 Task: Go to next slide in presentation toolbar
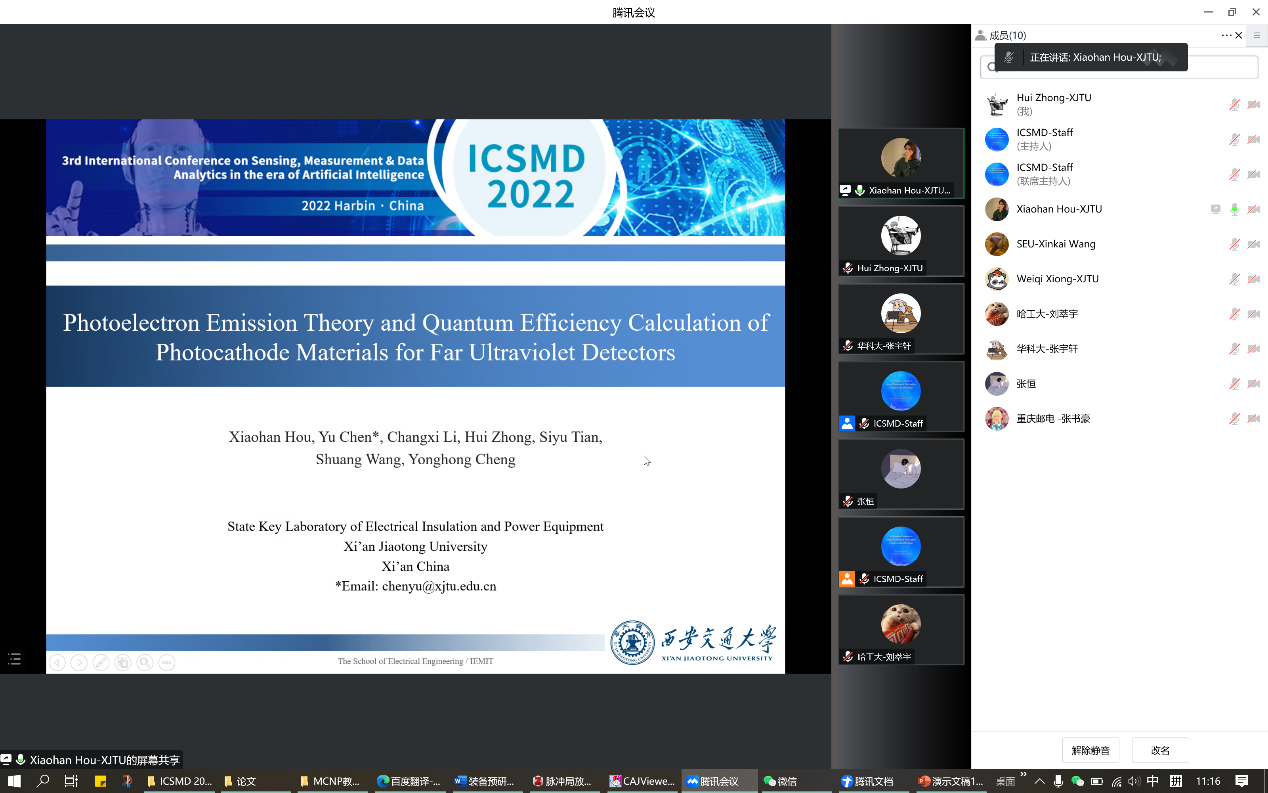click(x=79, y=662)
